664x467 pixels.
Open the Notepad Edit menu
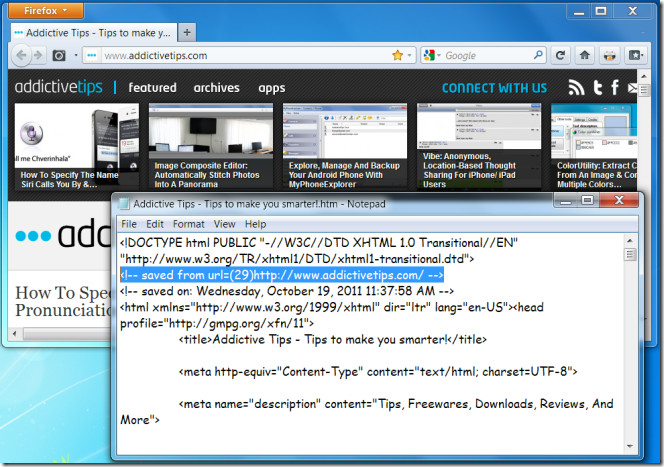[155, 224]
